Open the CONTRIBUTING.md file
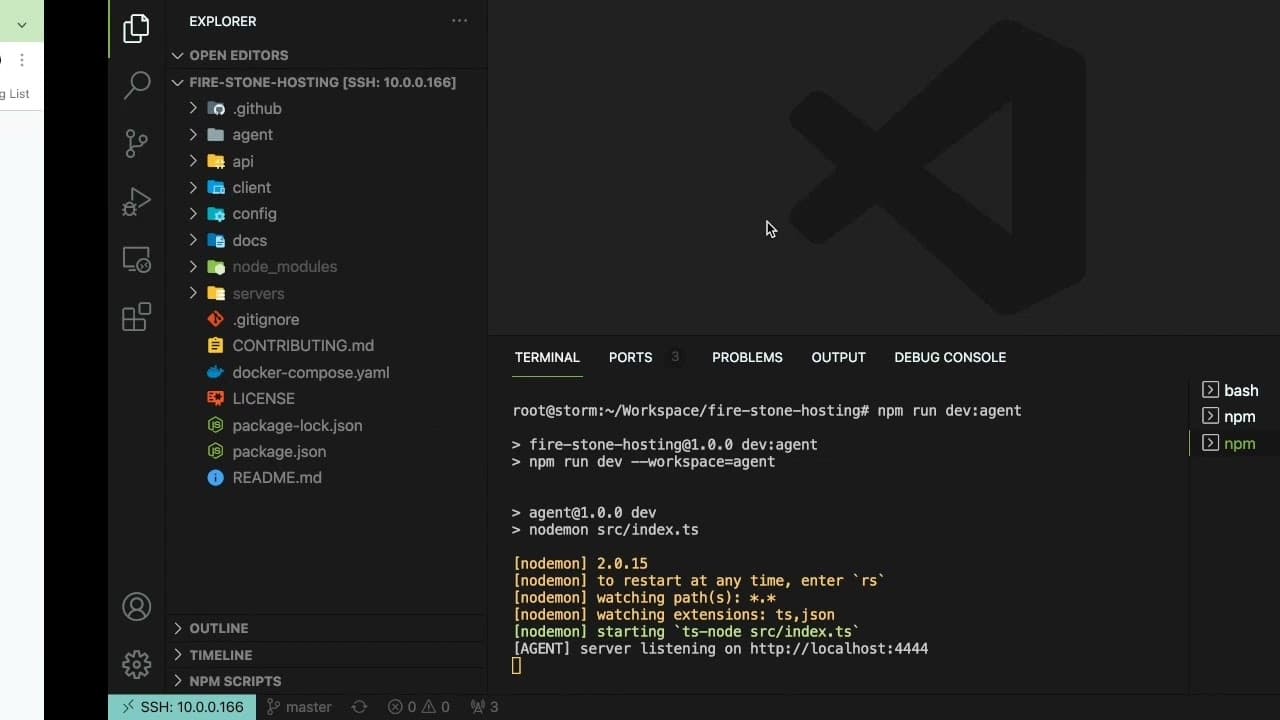Image resolution: width=1280 pixels, height=720 pixels. click(x=303, y=346)
